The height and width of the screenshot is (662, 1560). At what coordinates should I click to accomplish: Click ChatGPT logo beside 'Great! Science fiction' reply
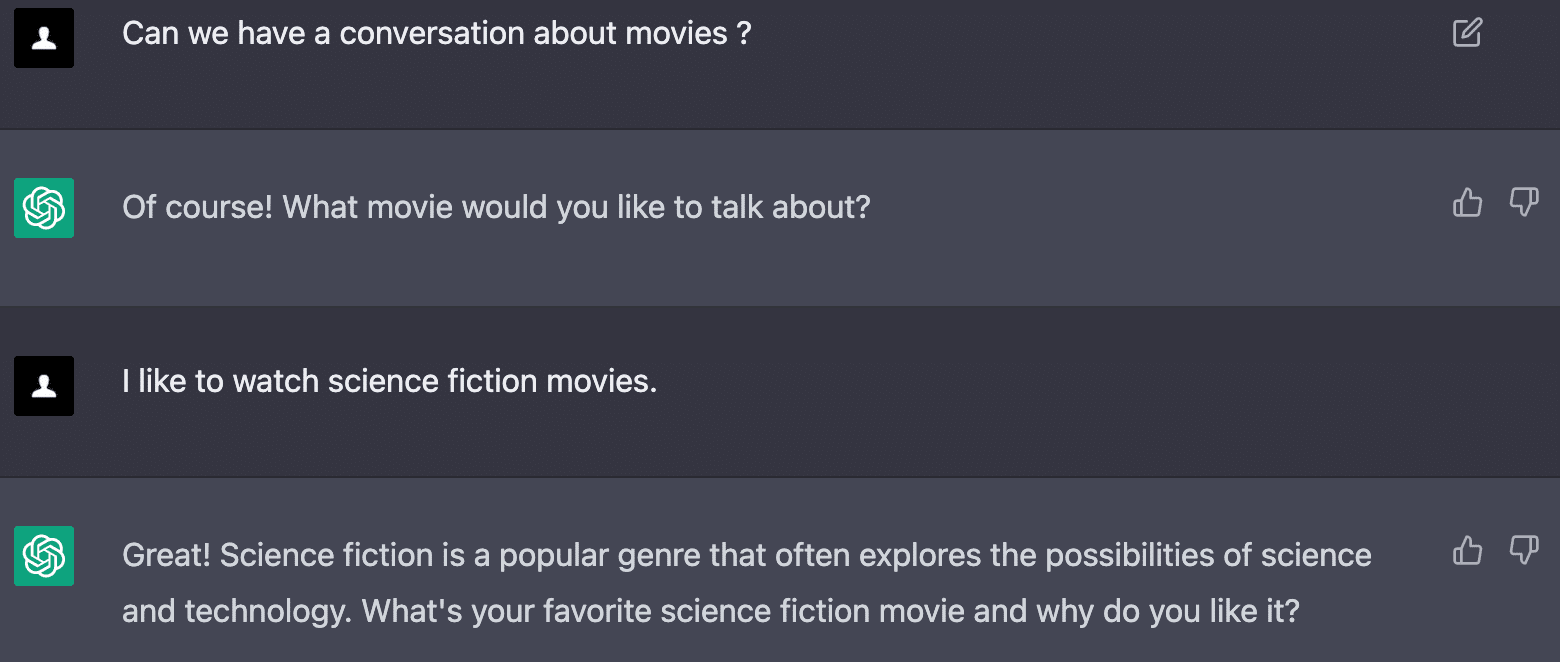[44, 556]
